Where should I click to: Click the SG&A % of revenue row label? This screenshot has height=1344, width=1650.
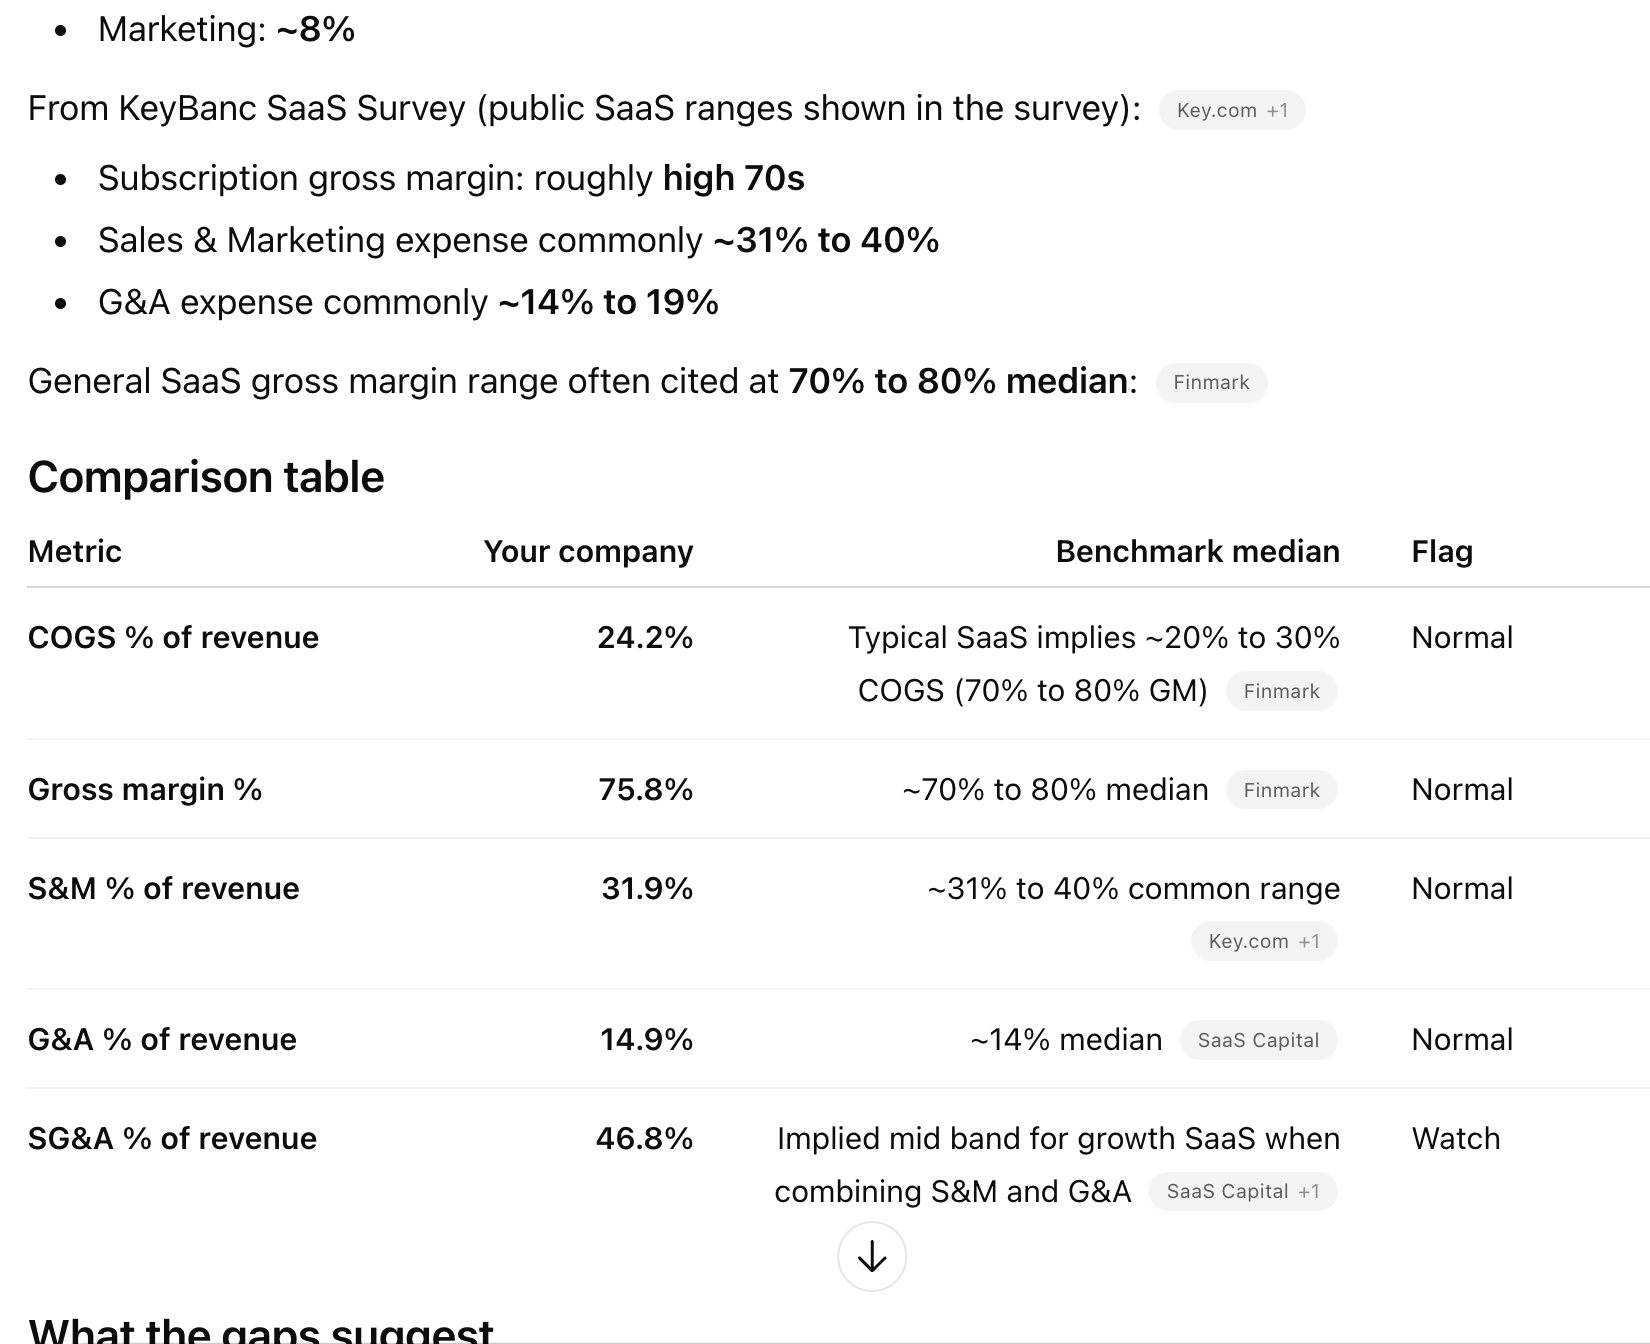click(x=172, y=1138)
